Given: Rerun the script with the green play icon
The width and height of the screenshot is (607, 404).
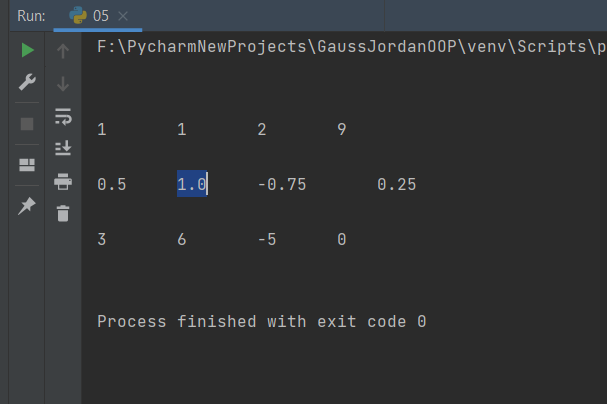Looking at the screenshot, I should [27, 50].
